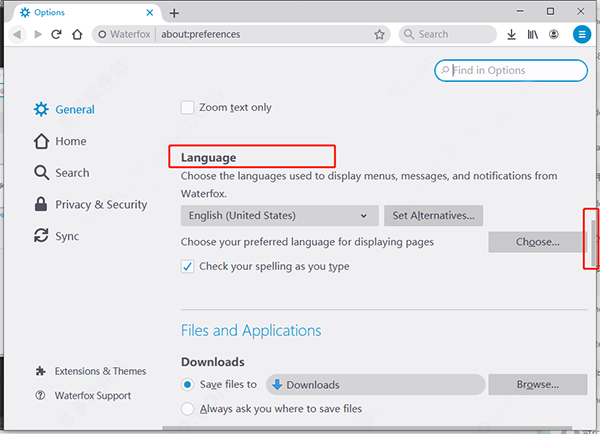Open a new tab with plus icon
The height and width of the screenshot is (434, 600).
tap(174, 12)
